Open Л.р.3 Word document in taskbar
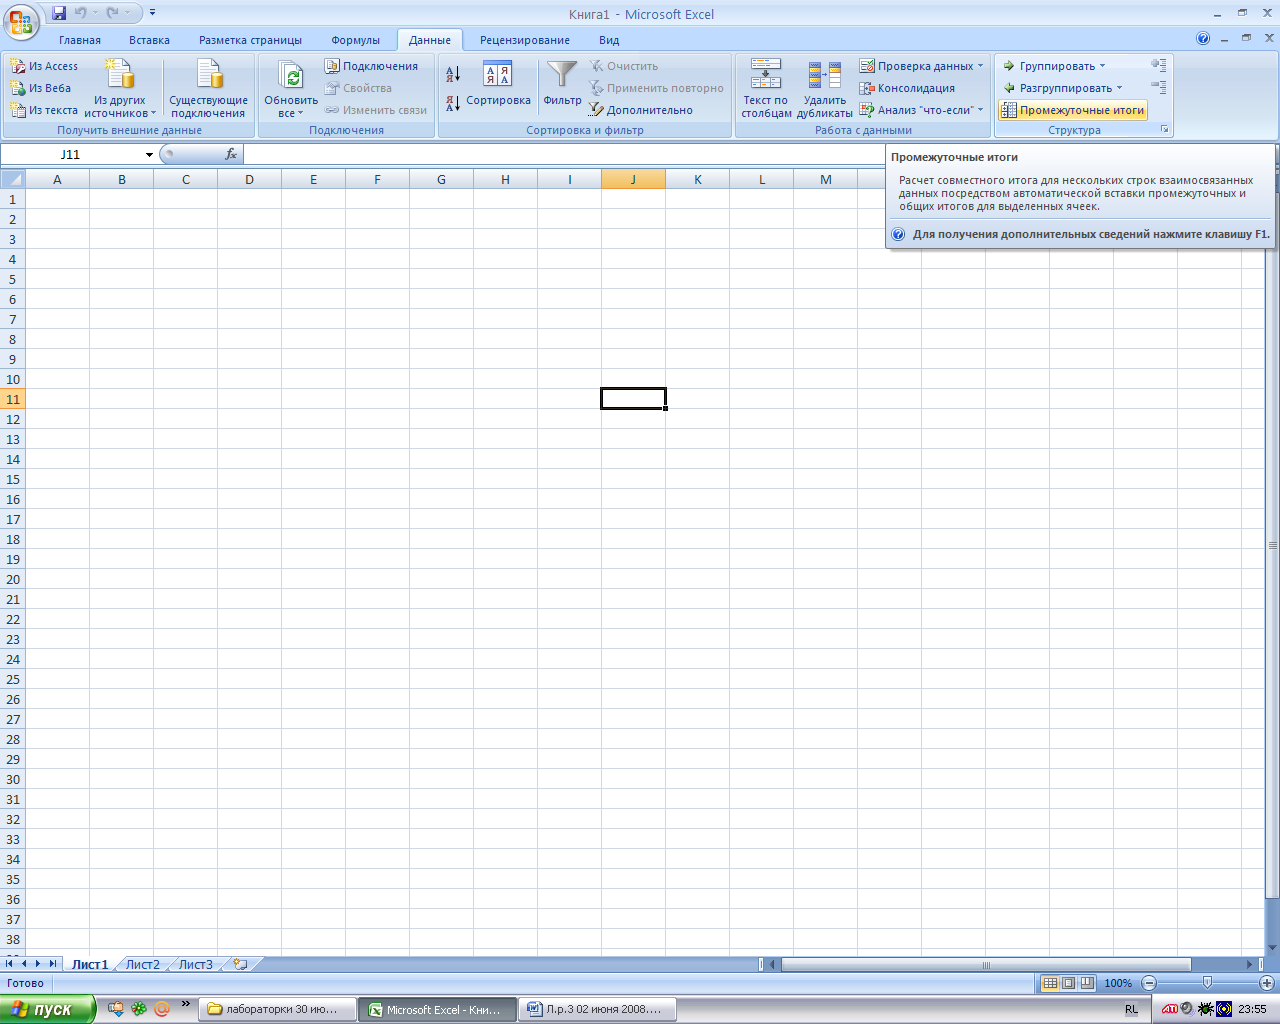This screenshot has width=1280, height=1024. (598, 1009)
